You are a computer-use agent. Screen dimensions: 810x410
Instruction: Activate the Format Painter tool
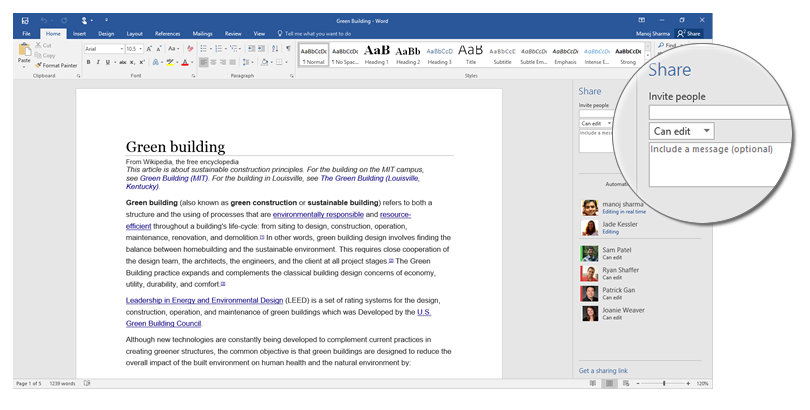(x=56, y=66)
